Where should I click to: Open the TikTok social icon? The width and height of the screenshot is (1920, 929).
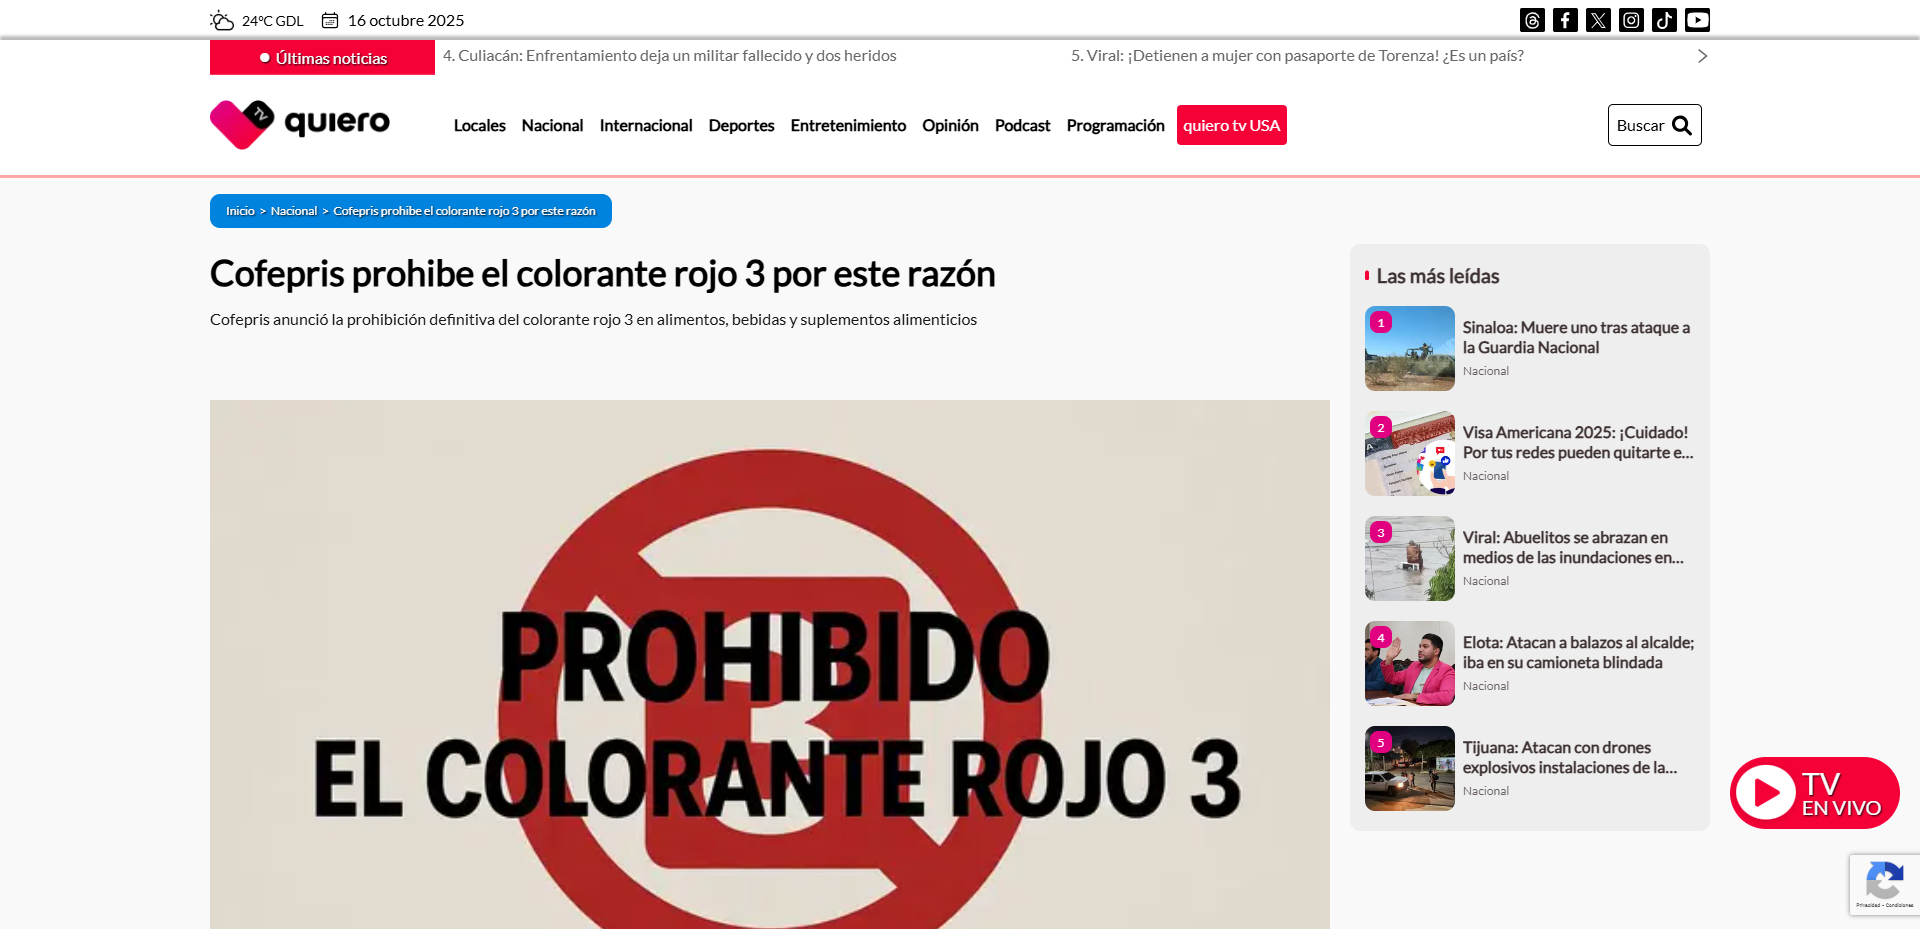(1664, 20)
